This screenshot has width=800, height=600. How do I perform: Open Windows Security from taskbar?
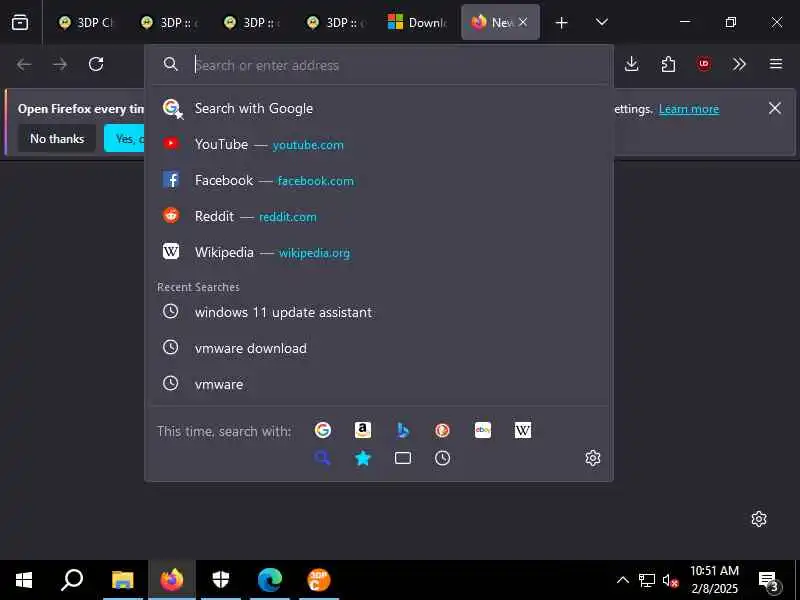[220, 580]
